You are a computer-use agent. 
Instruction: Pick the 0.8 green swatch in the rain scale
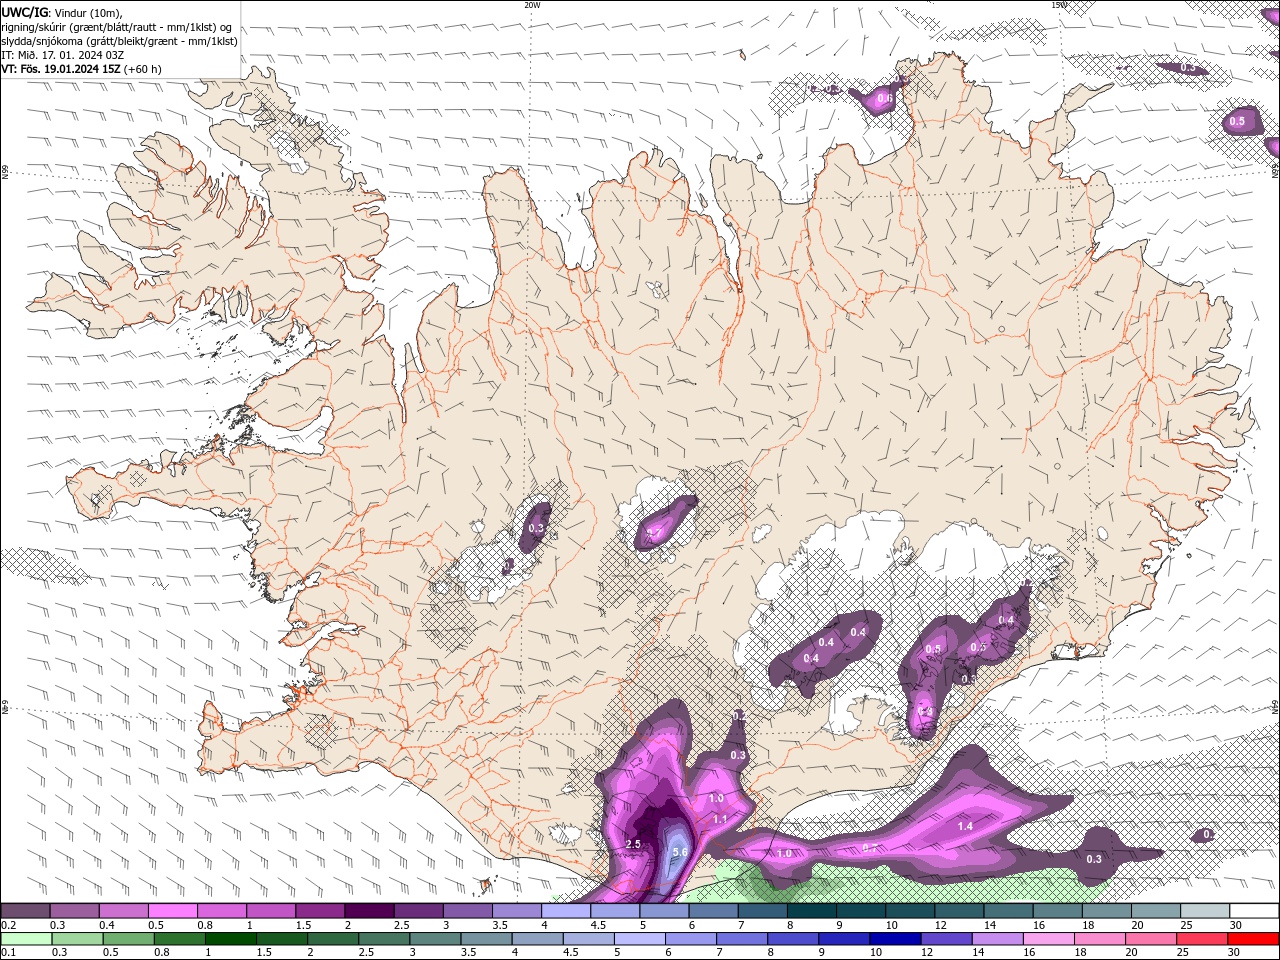coord(179,939)
